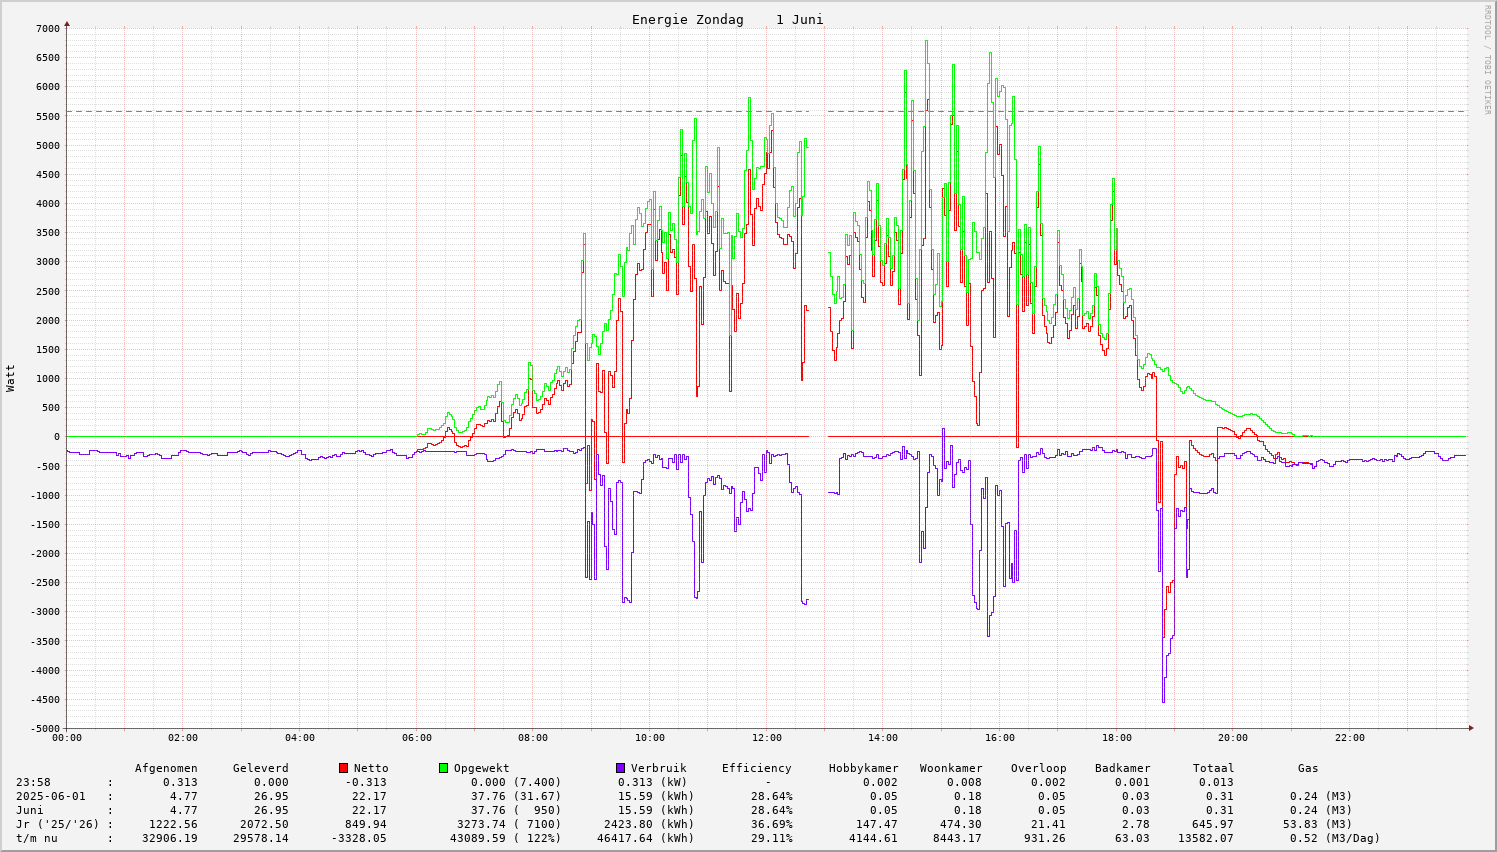Select the Badkamer column header
The height and width of the screenshot is (852, 1497).
coord(1122,768)
